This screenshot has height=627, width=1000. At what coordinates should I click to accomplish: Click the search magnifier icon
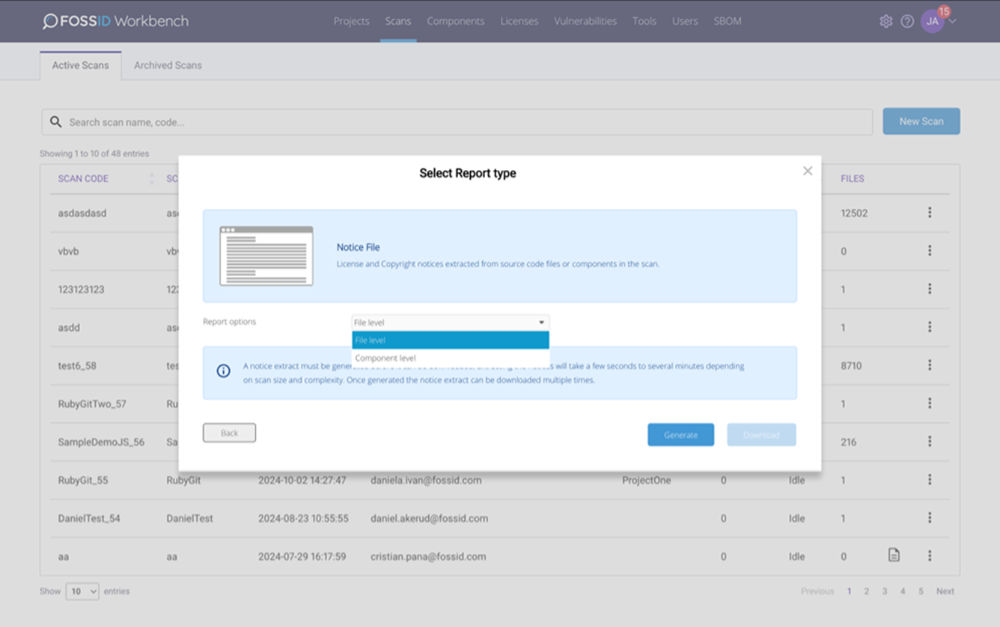pyautogui.click(x=56, y=122)
